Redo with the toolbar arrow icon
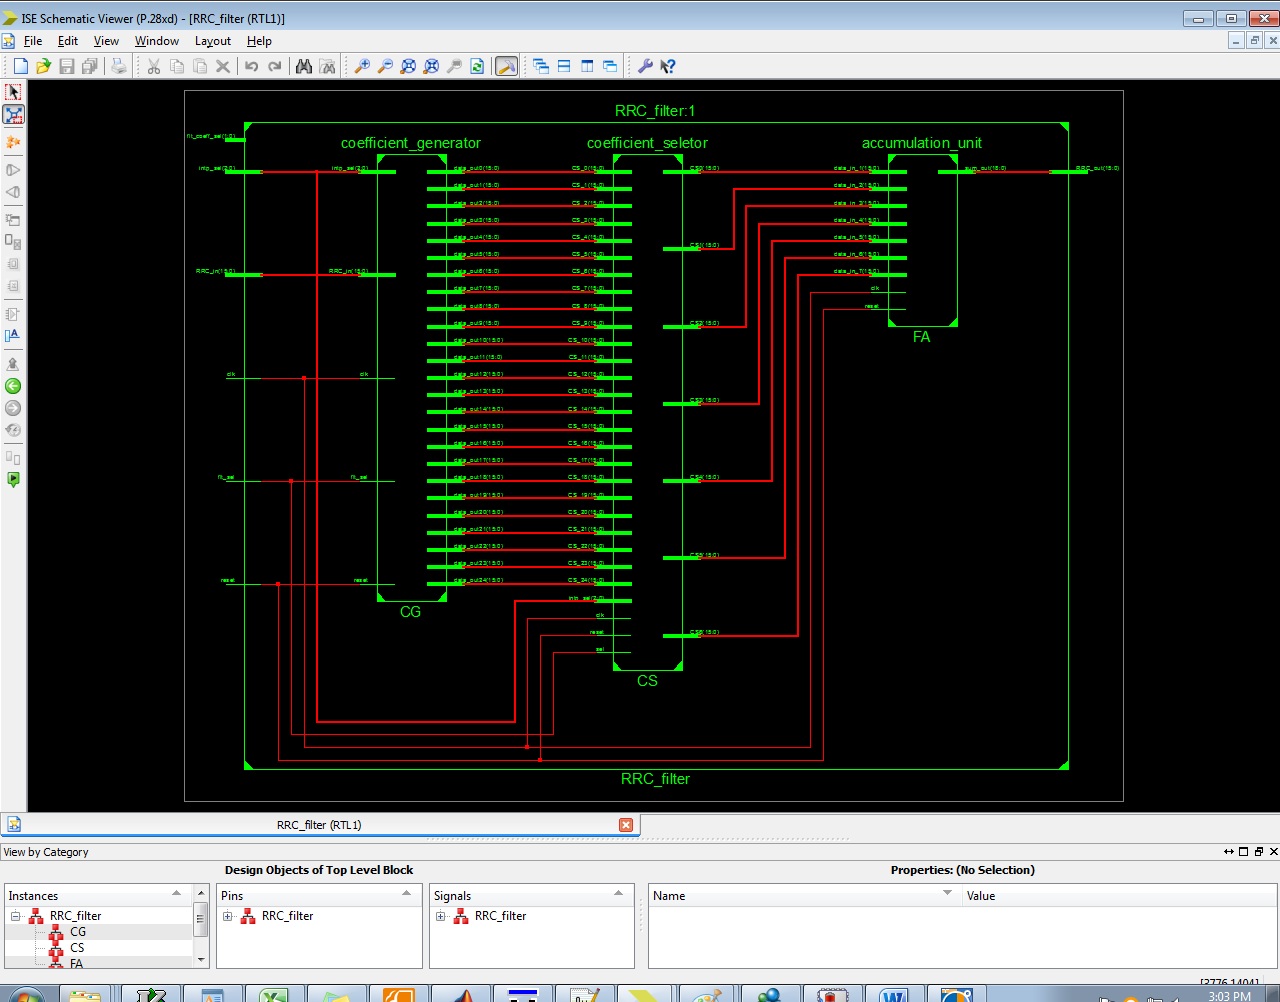1280x1002 pixels. point(274,66)
